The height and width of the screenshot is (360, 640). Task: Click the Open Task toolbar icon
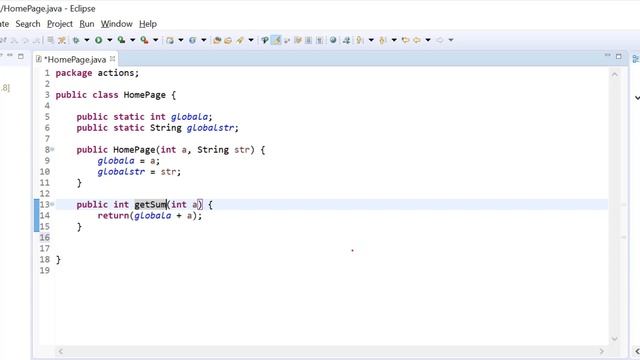pyautogui.click(x=228, y=40)
